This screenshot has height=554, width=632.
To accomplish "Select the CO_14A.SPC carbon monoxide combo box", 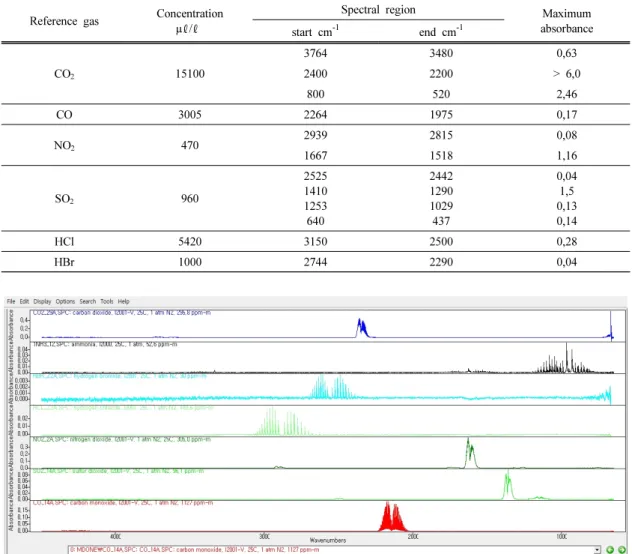I will pos(334,550).
